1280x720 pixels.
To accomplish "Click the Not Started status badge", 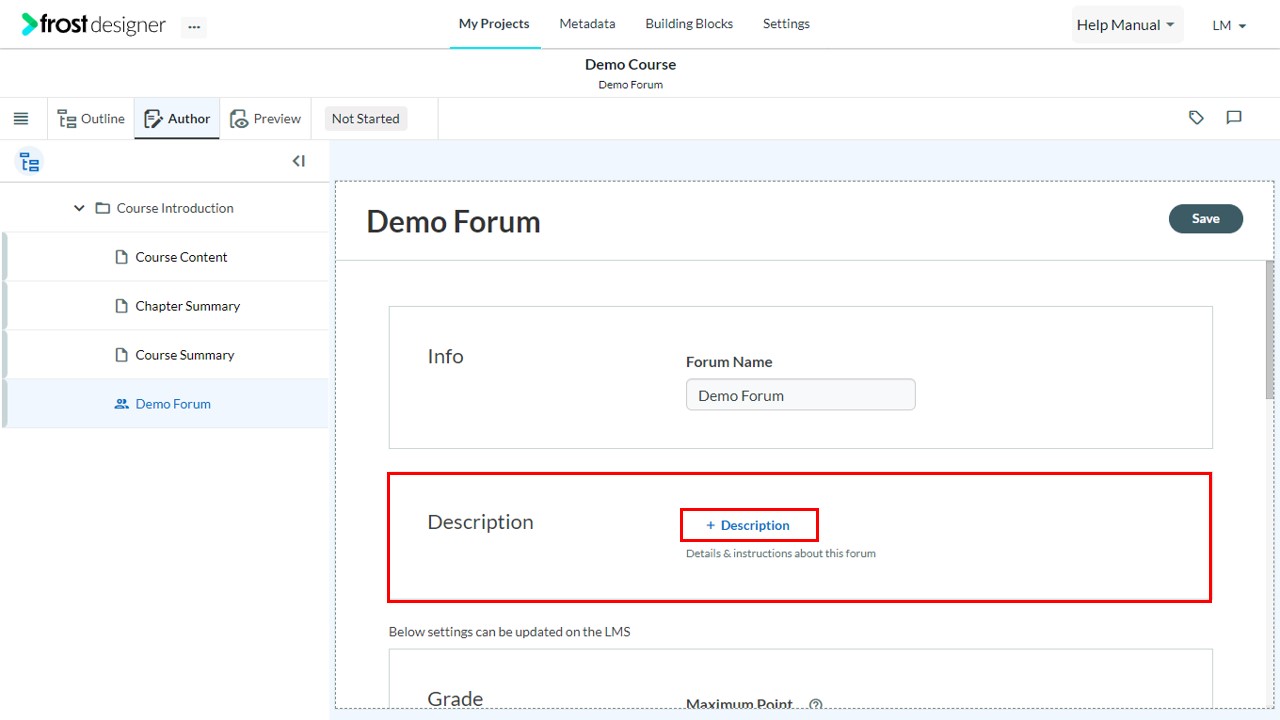I will click(x=365, y=119).
